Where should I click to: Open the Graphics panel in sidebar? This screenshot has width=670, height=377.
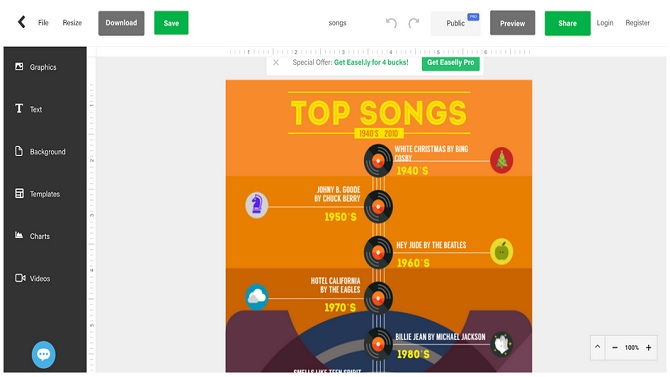point(36,67)
